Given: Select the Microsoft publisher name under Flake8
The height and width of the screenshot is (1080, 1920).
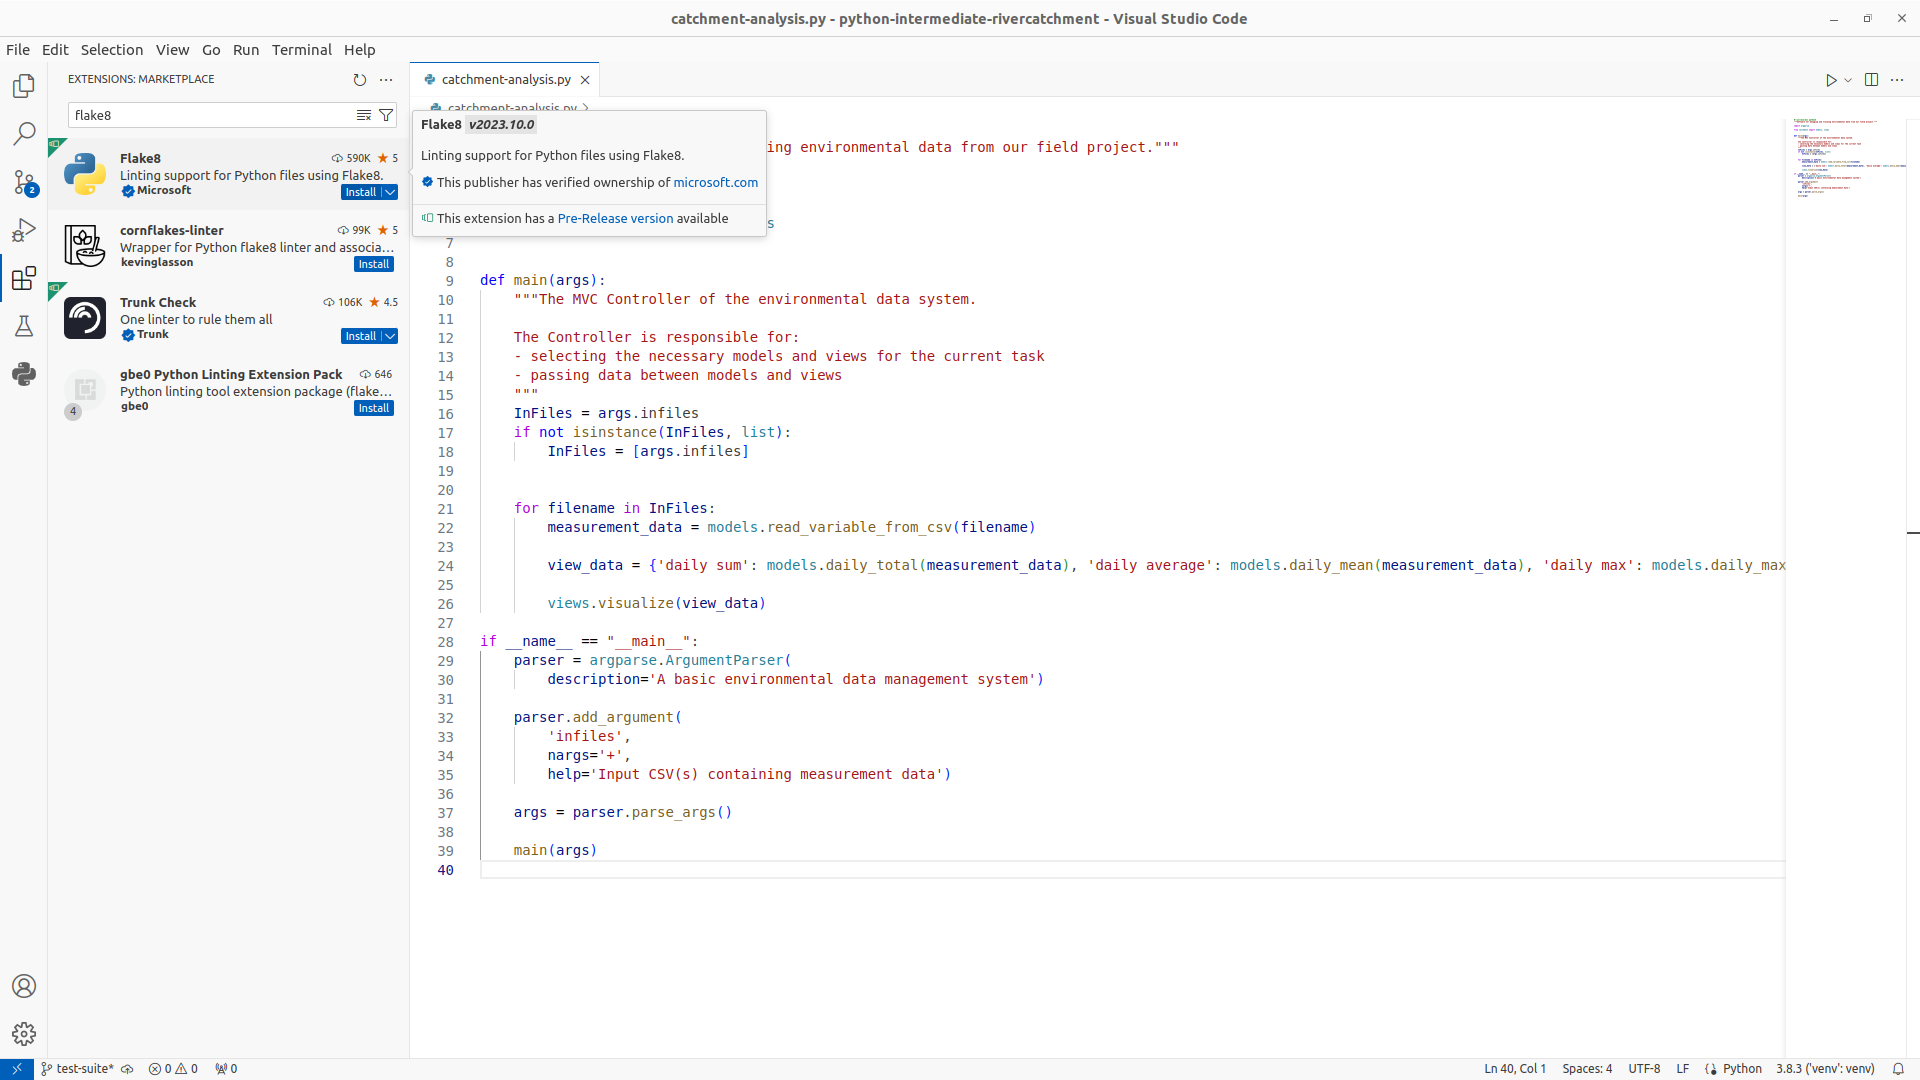Looking at the screenshot, I should (x=164, y=190).
